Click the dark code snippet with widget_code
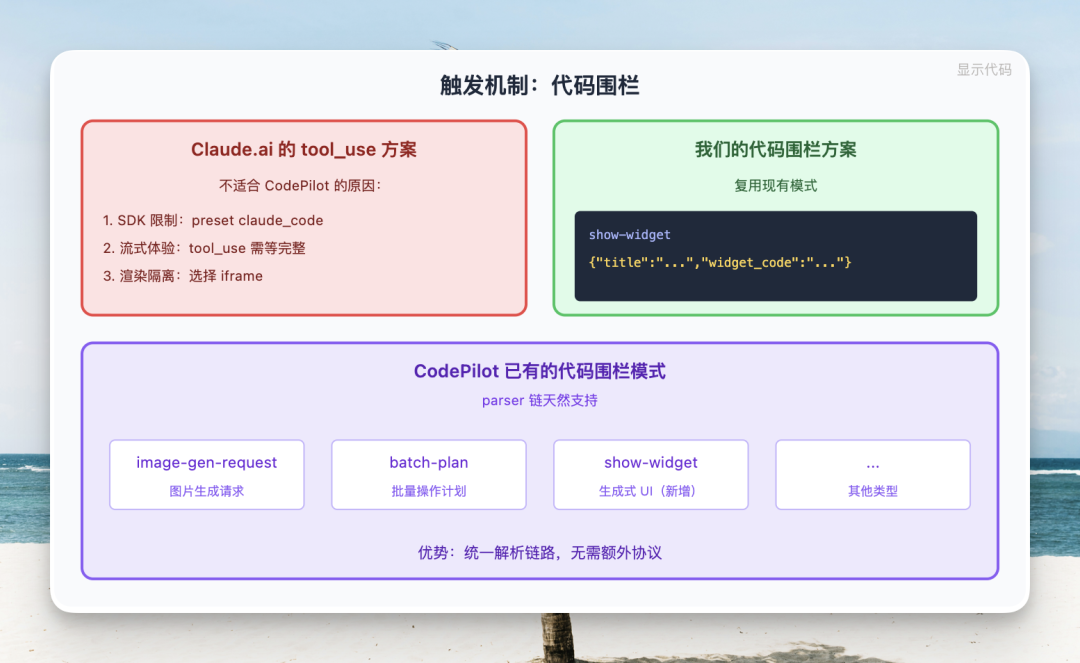Screen dimensions: 1080x663 click(776, 255)
